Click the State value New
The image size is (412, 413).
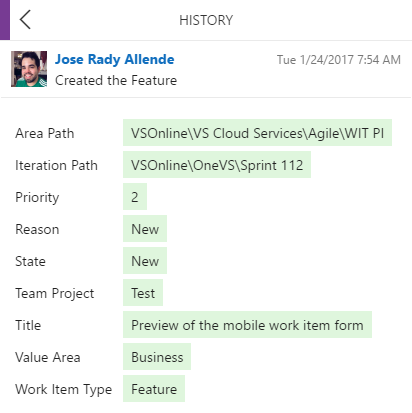click(x=145, y=261)
